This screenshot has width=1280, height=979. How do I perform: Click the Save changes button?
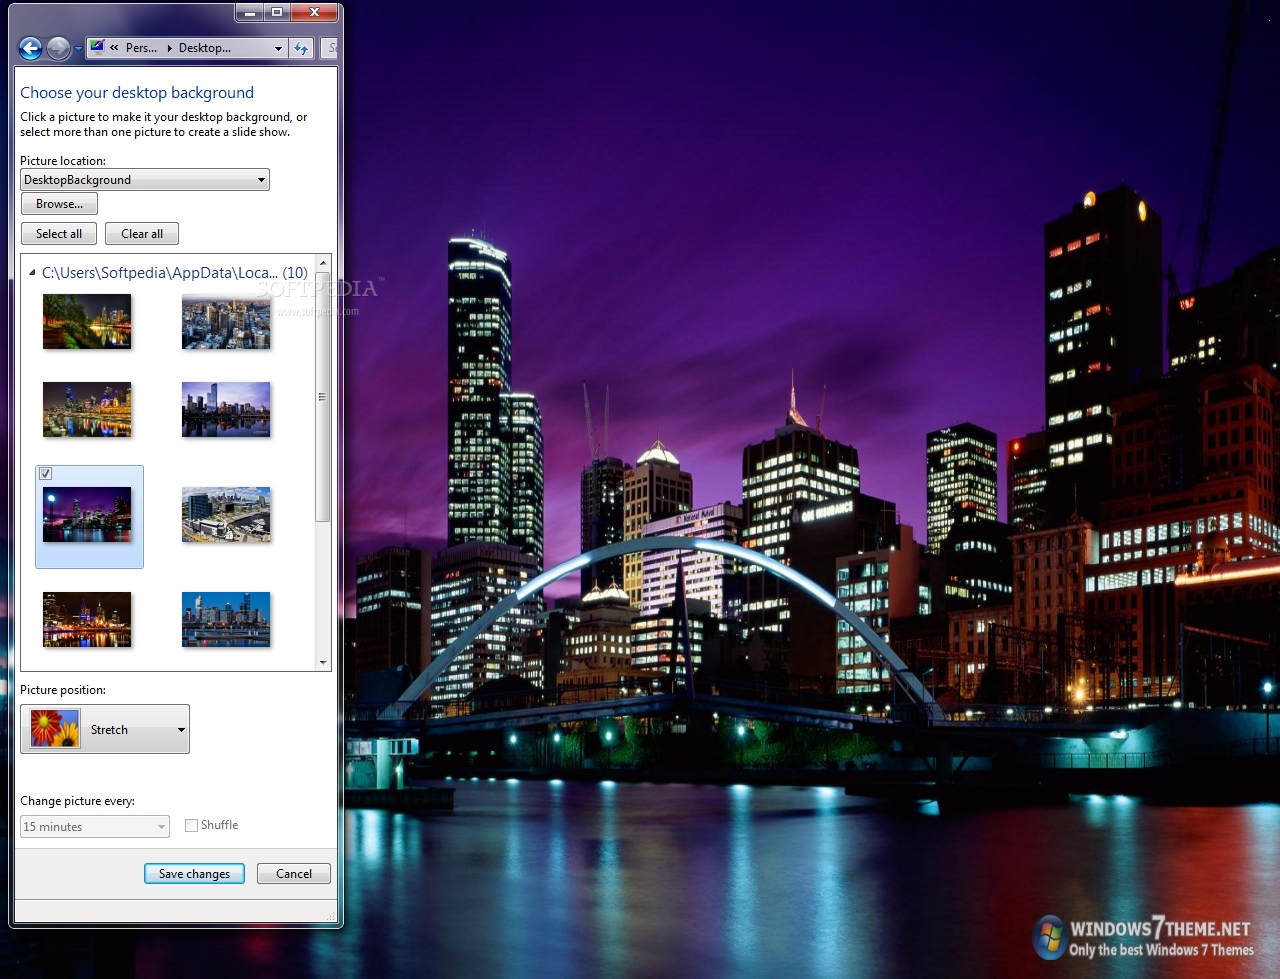(x=194, y=874)
